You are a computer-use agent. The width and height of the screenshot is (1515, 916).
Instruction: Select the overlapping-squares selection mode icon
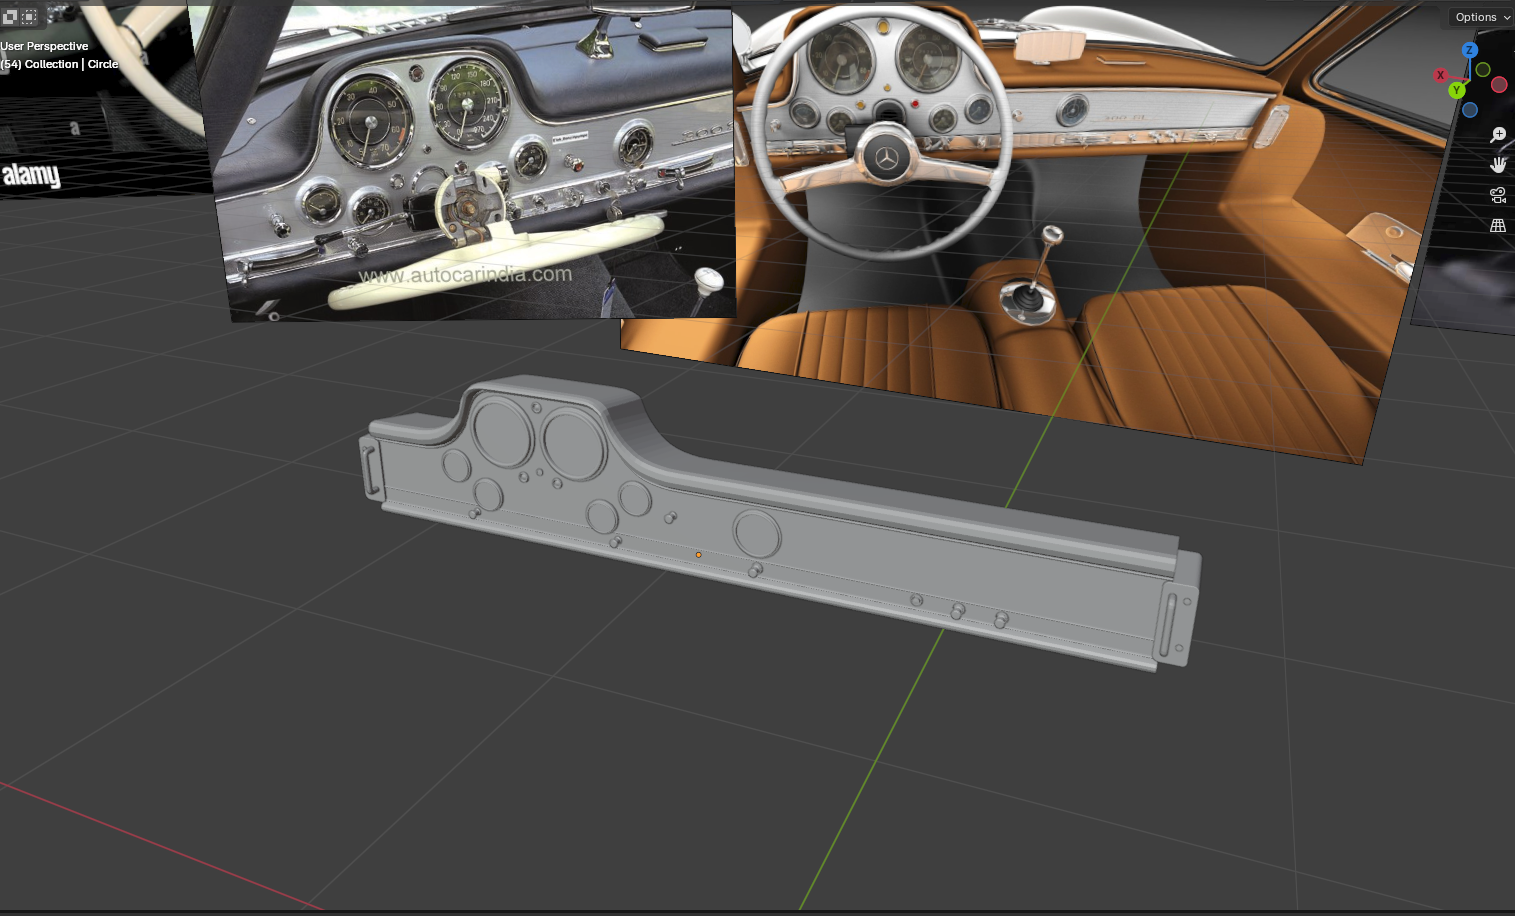pyautogui.click(x=10, y=16)
